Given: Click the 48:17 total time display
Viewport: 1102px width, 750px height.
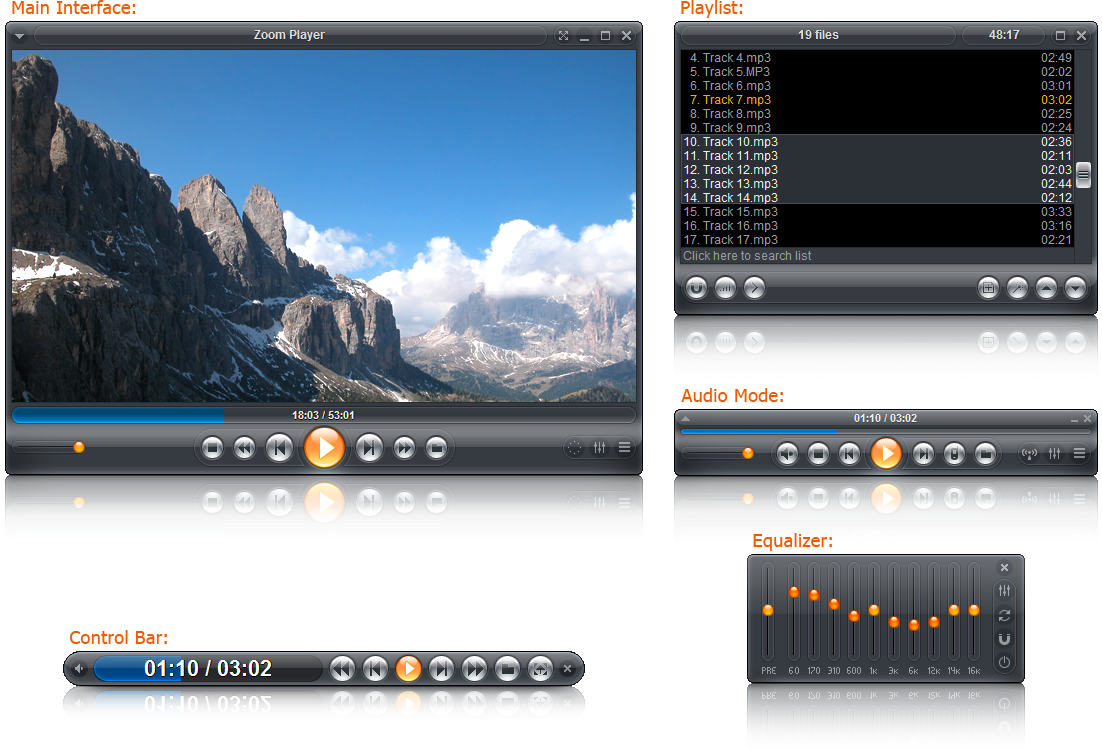Looking at the screenshot, I should coord(1004,34).
